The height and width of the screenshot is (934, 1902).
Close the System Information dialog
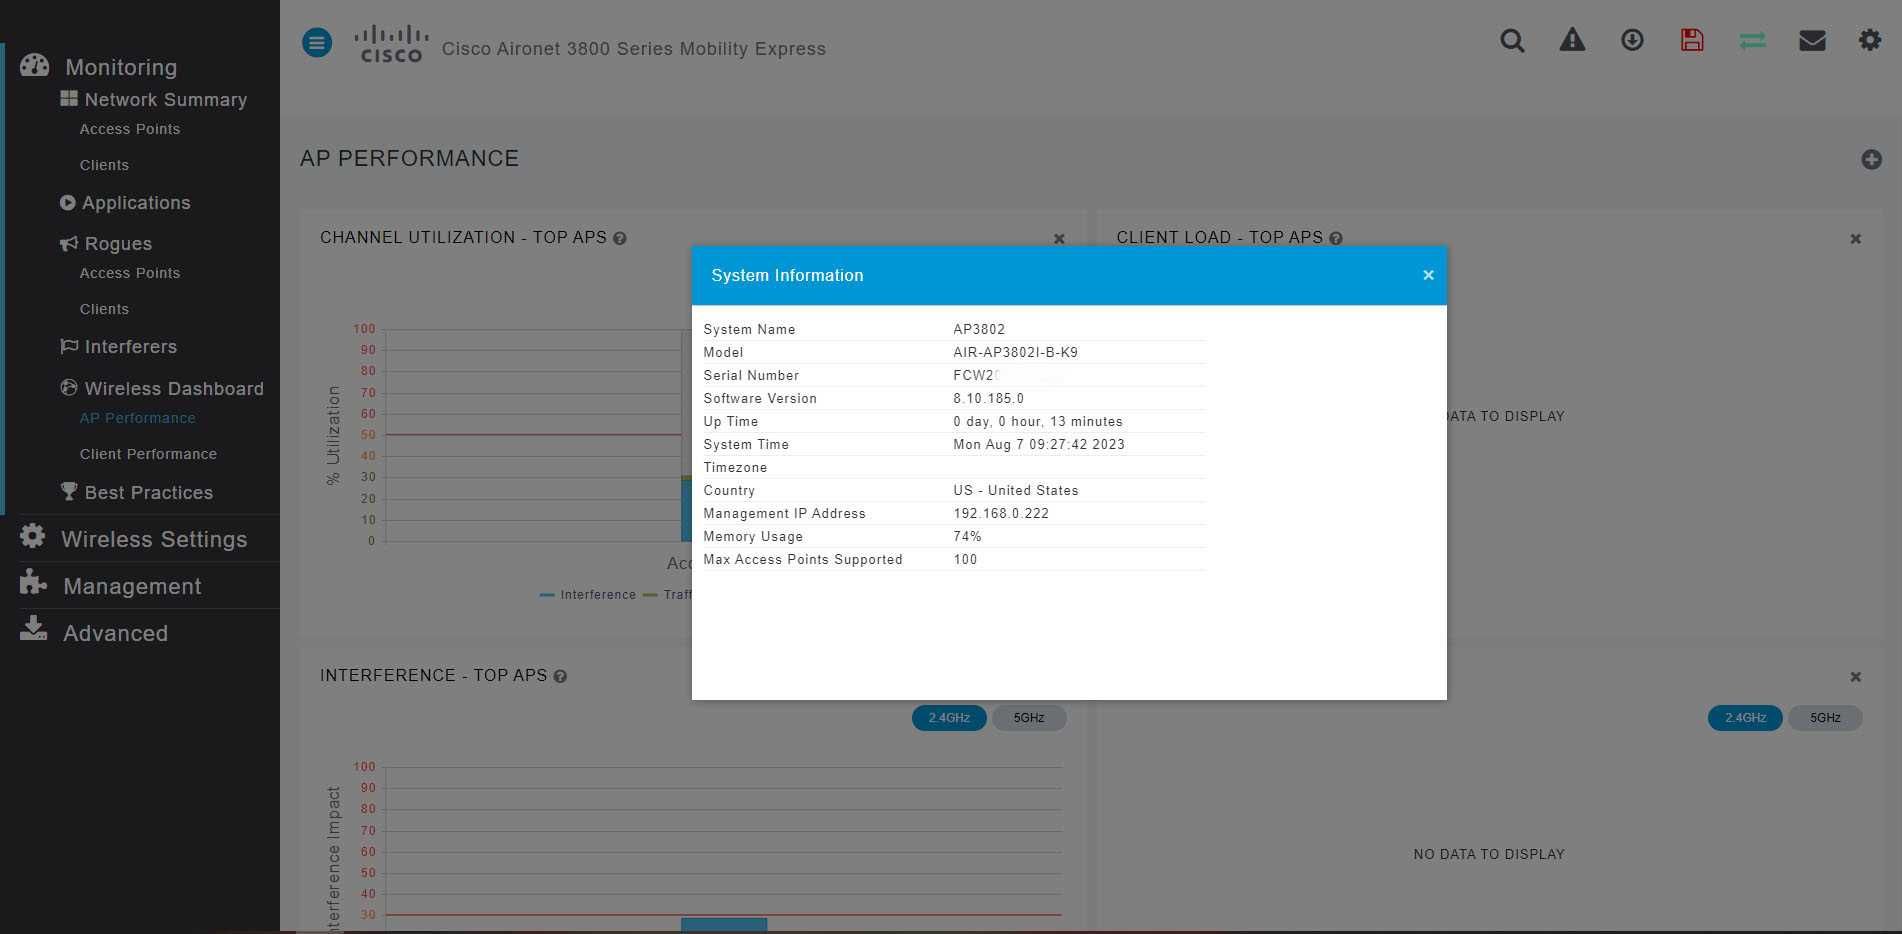[x=1428, y=275]
